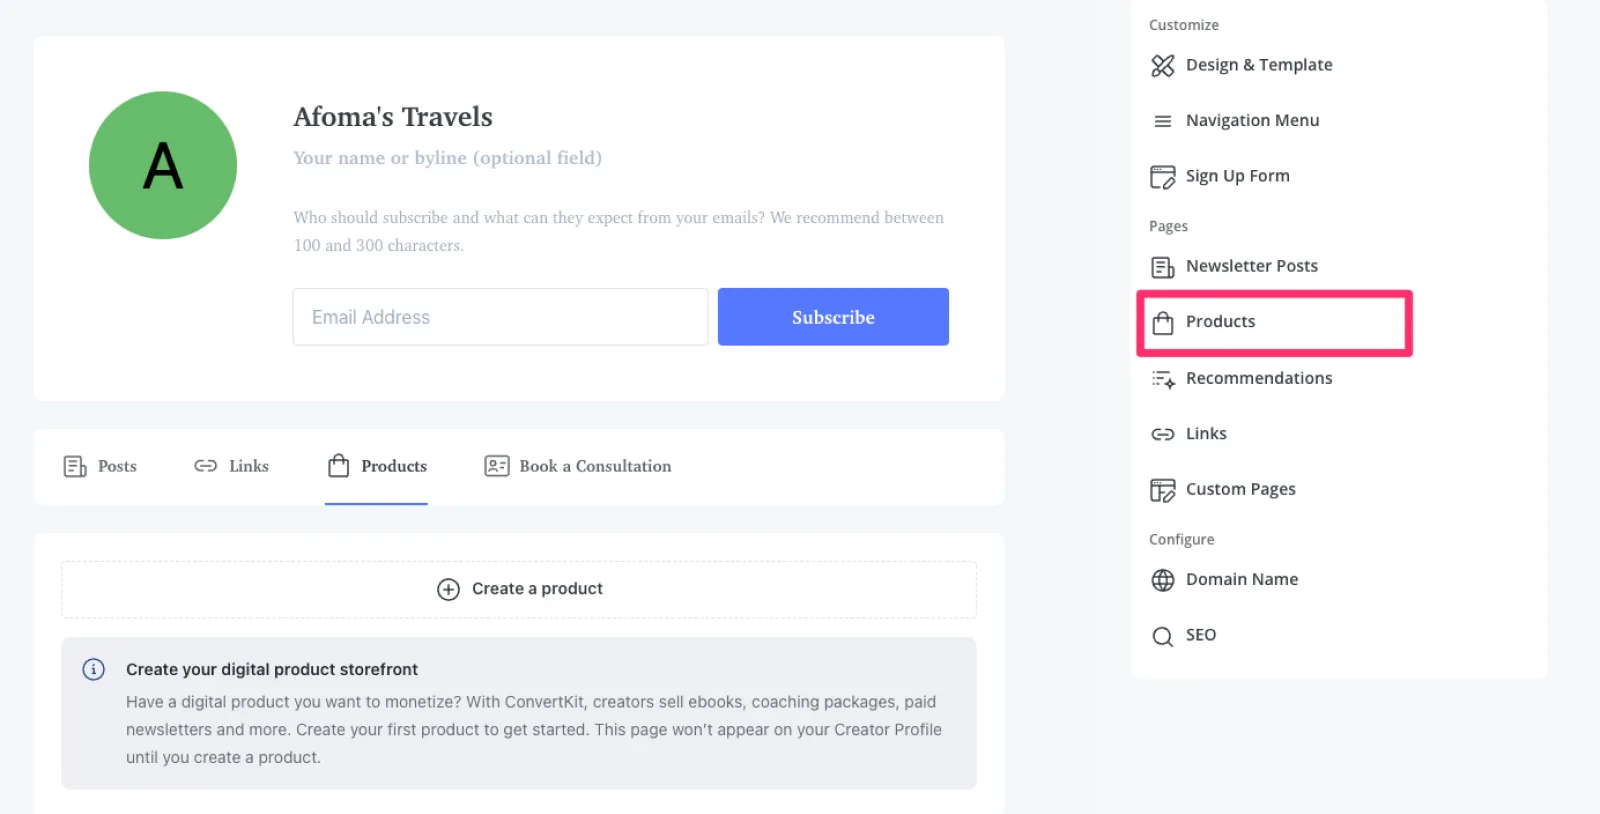Click the Recommendations sparkle list icon
Viewport: 1600px width, 814px height.
[x=1162, y=379]
